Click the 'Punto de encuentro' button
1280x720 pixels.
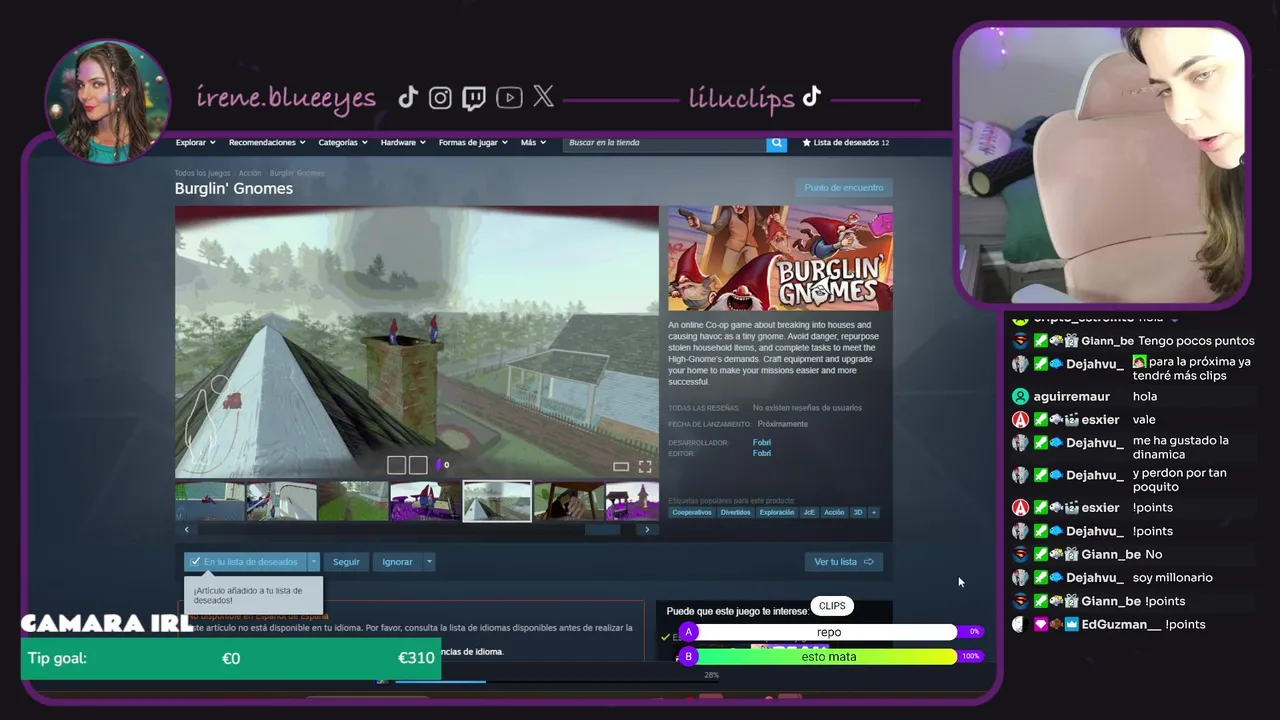844,187
